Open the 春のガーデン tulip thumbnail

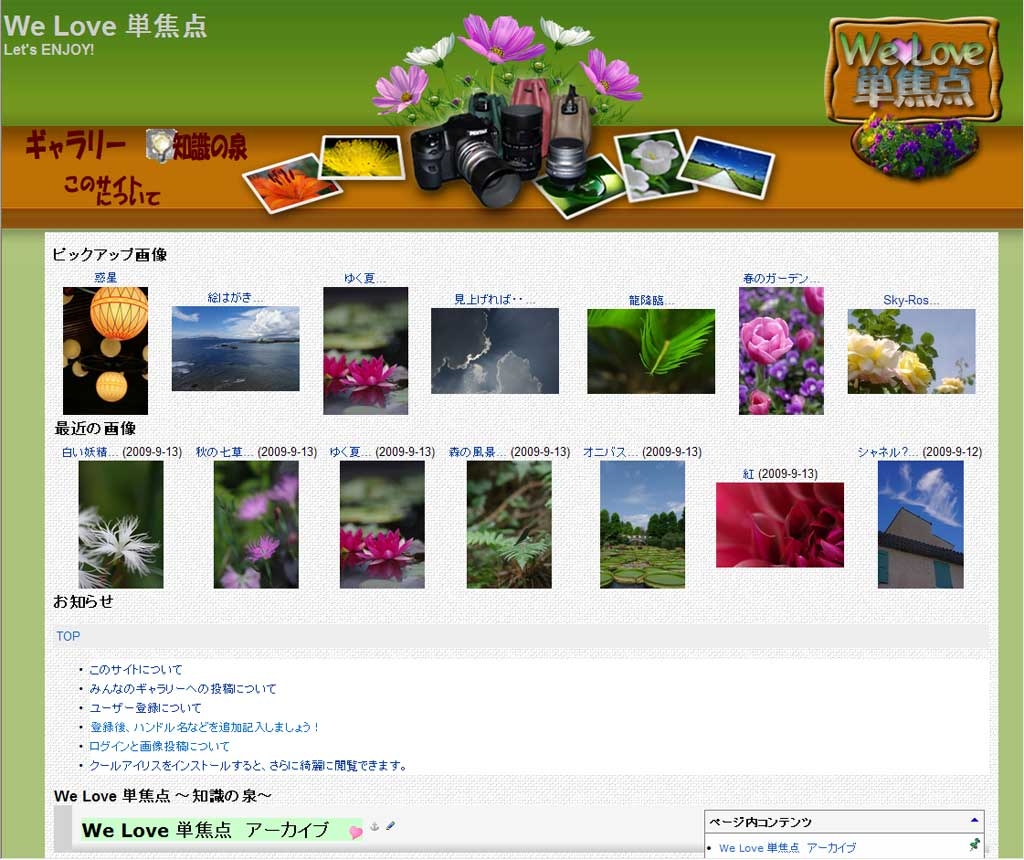[x=781, y=351]
